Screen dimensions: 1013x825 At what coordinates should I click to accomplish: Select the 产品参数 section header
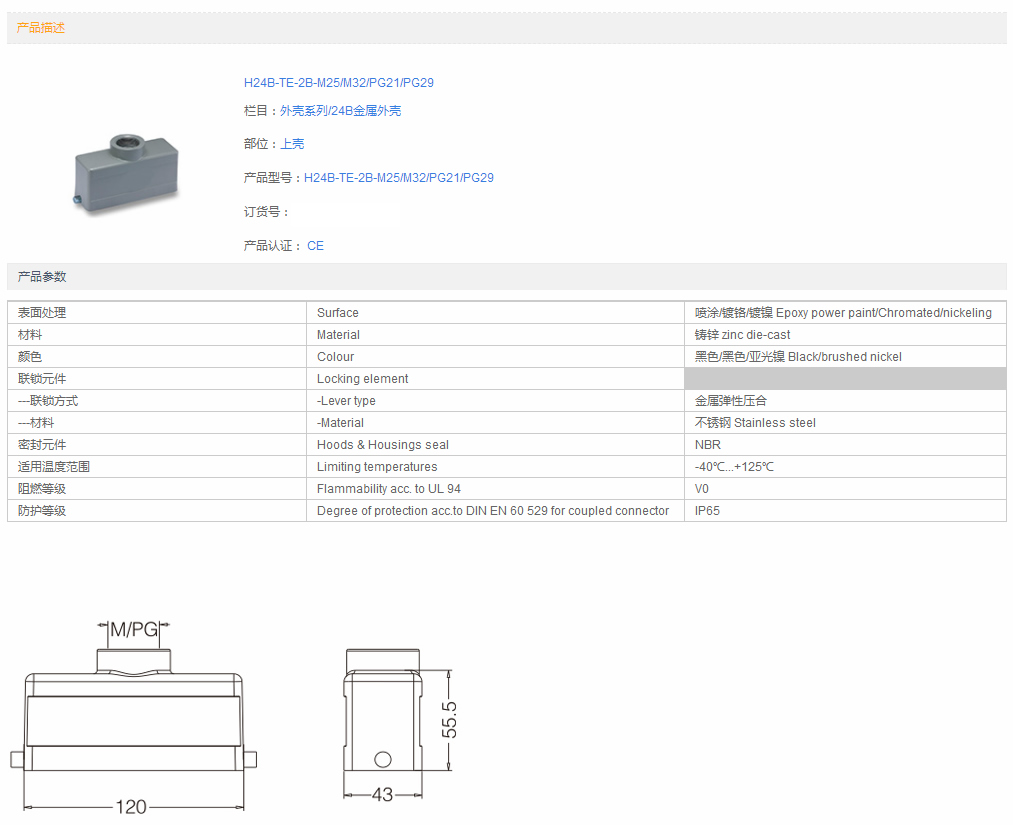[42, 277]
